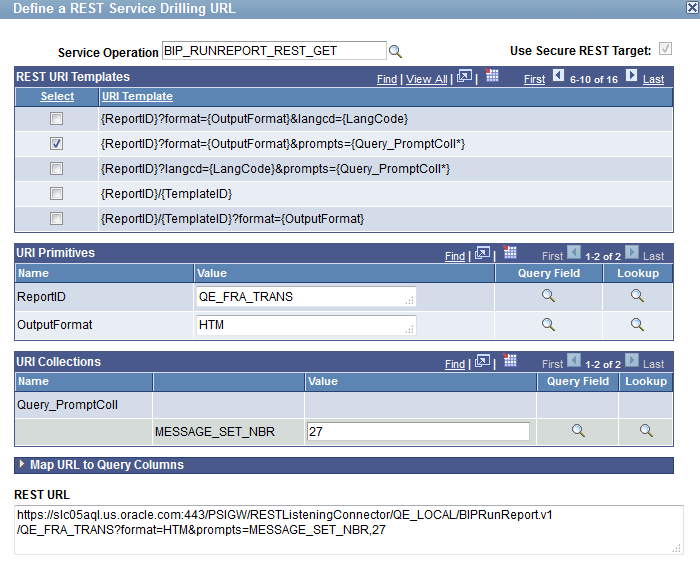Edit the MESSAGE_SET_NBR value field
The image size is (700, 562).
(x=418, y=432)
